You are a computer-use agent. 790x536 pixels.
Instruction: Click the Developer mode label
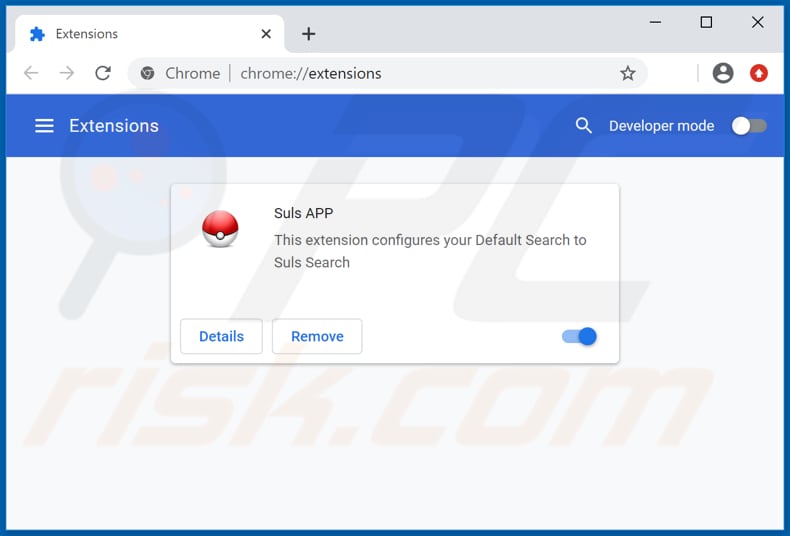[661, 126]
